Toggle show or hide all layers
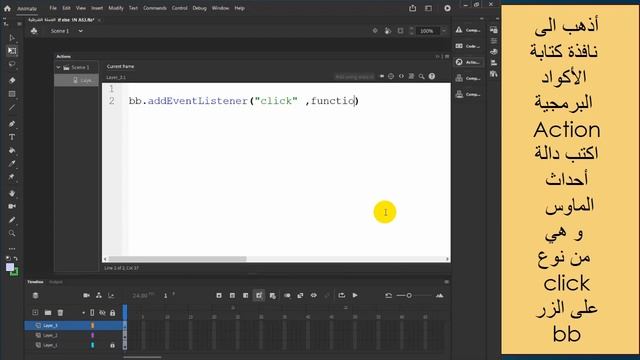Image resolution: width=640 pixels, height=360 pixels. (102, 313)
